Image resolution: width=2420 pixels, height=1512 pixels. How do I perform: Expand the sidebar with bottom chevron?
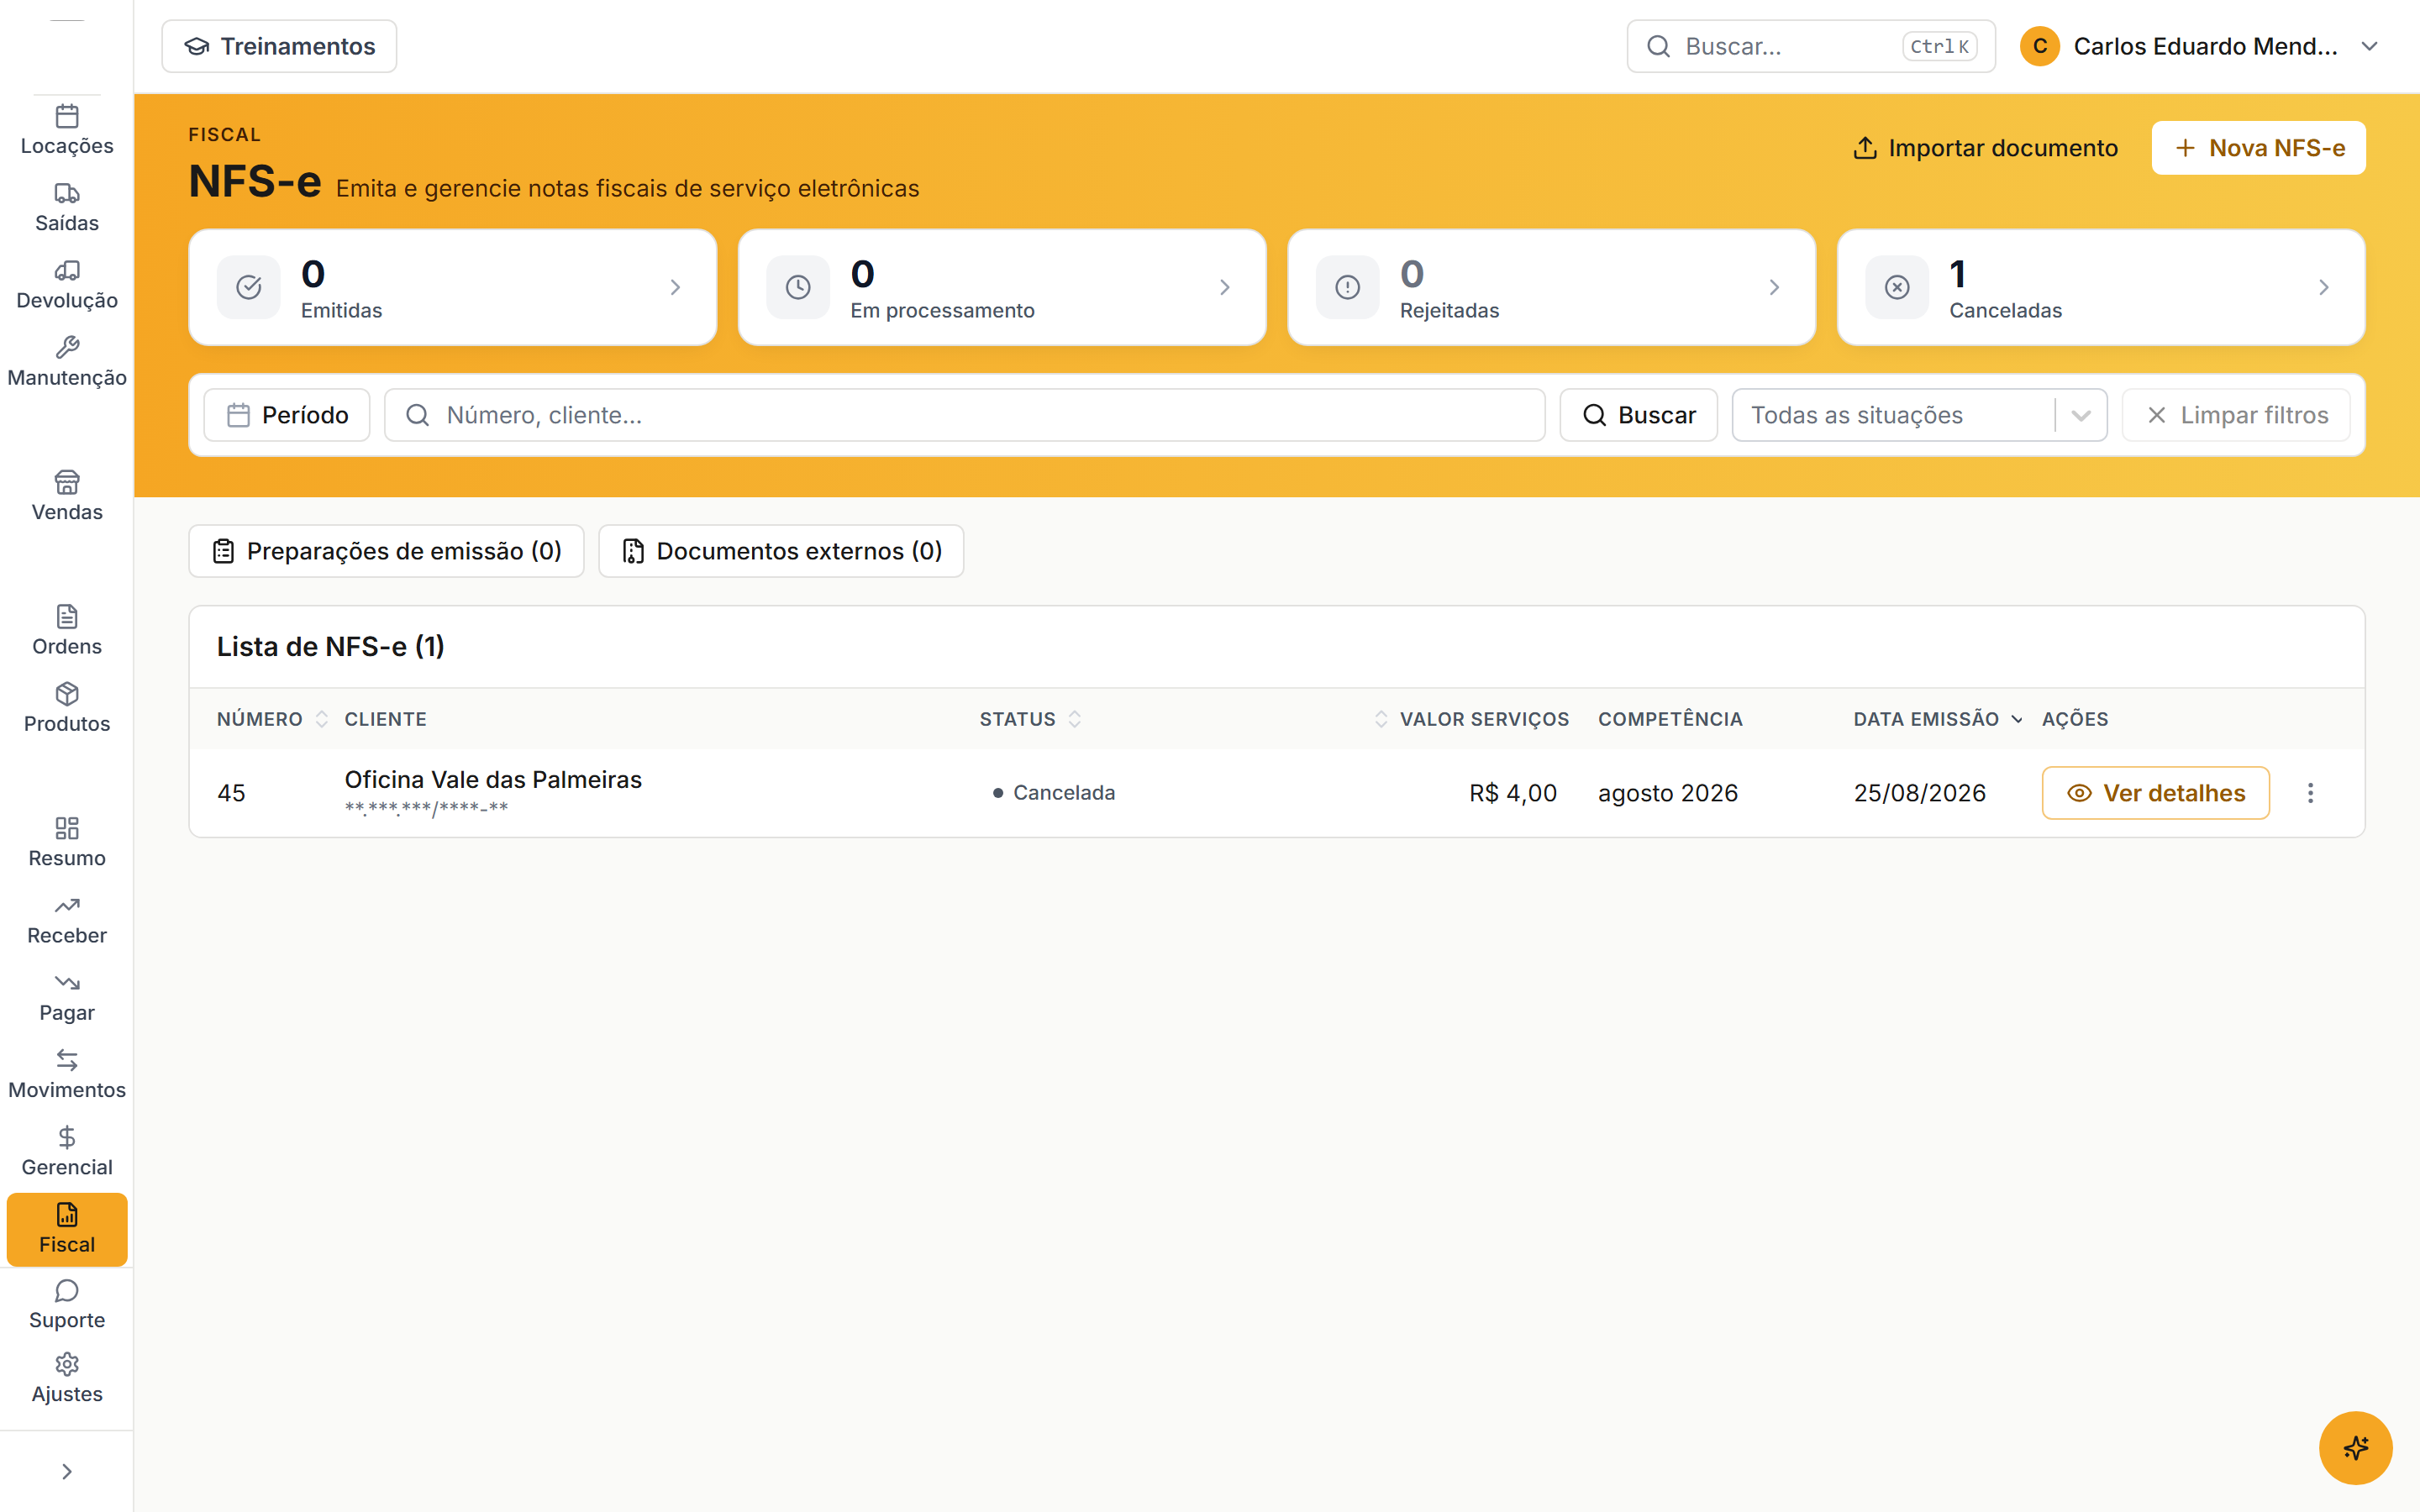click(67, 1471)
